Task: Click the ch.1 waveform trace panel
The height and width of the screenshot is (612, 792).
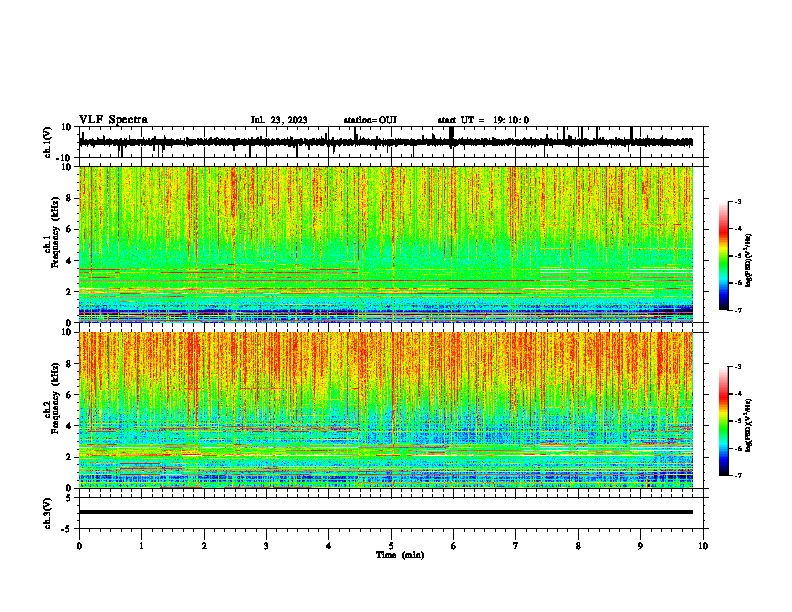Action: (393, 142)
